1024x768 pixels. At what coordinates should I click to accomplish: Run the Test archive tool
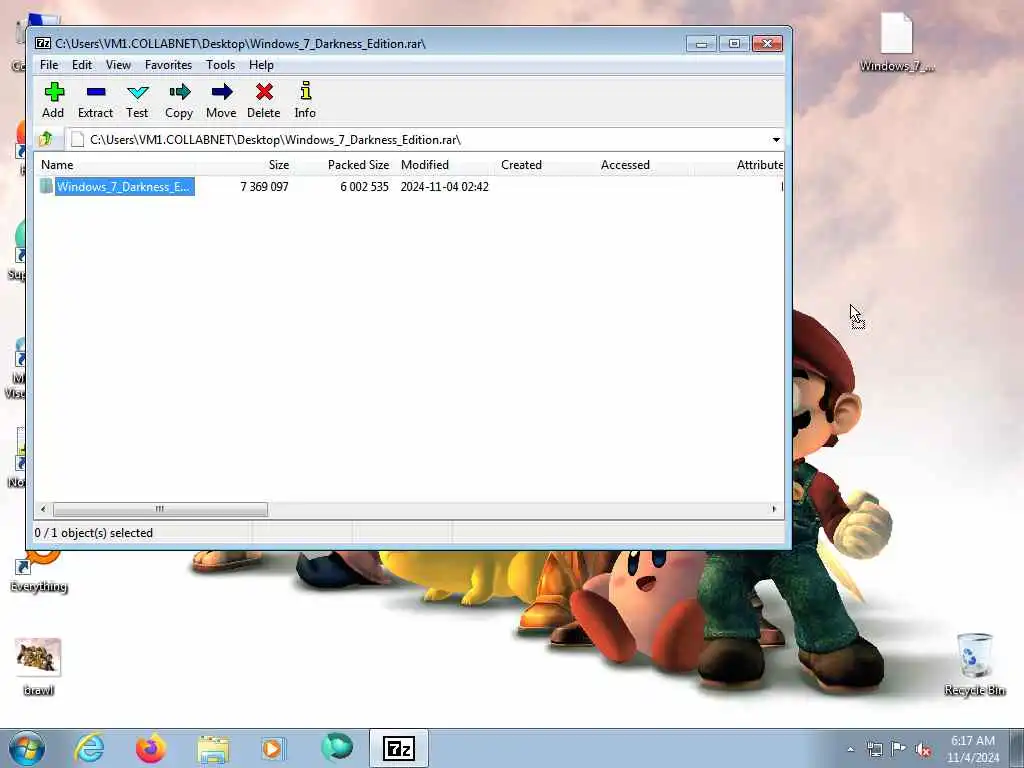[x=137, y=100]
